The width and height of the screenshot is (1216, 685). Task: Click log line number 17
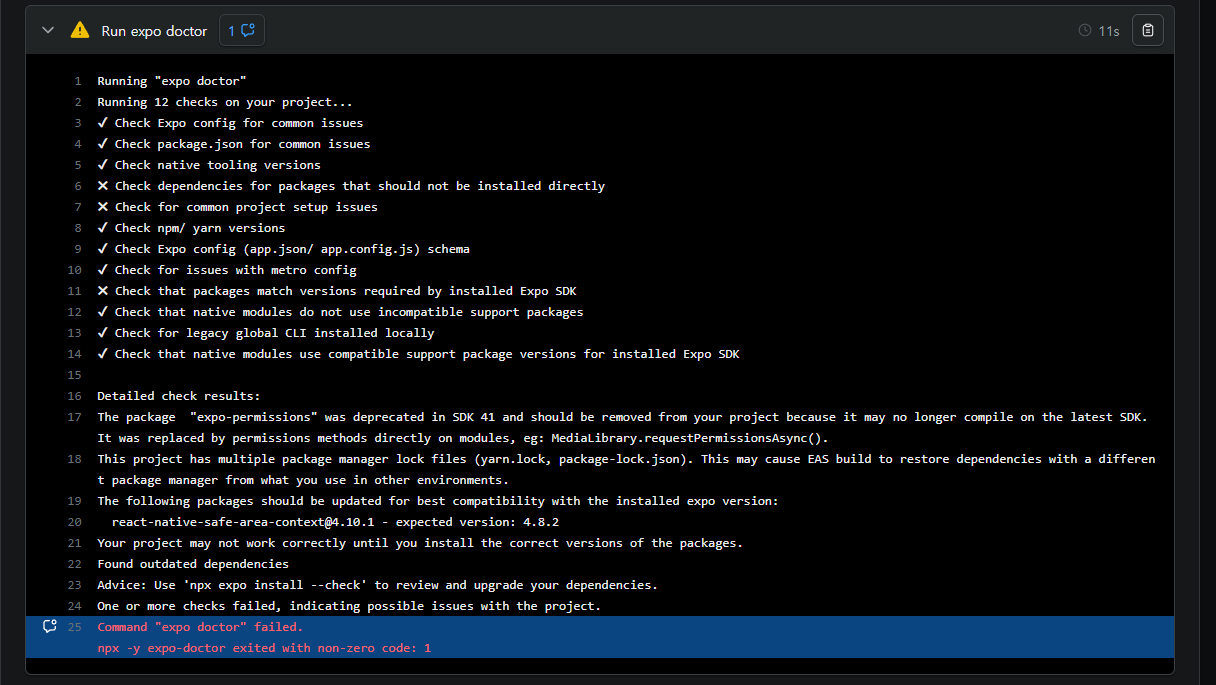click(x=74, y=417)
